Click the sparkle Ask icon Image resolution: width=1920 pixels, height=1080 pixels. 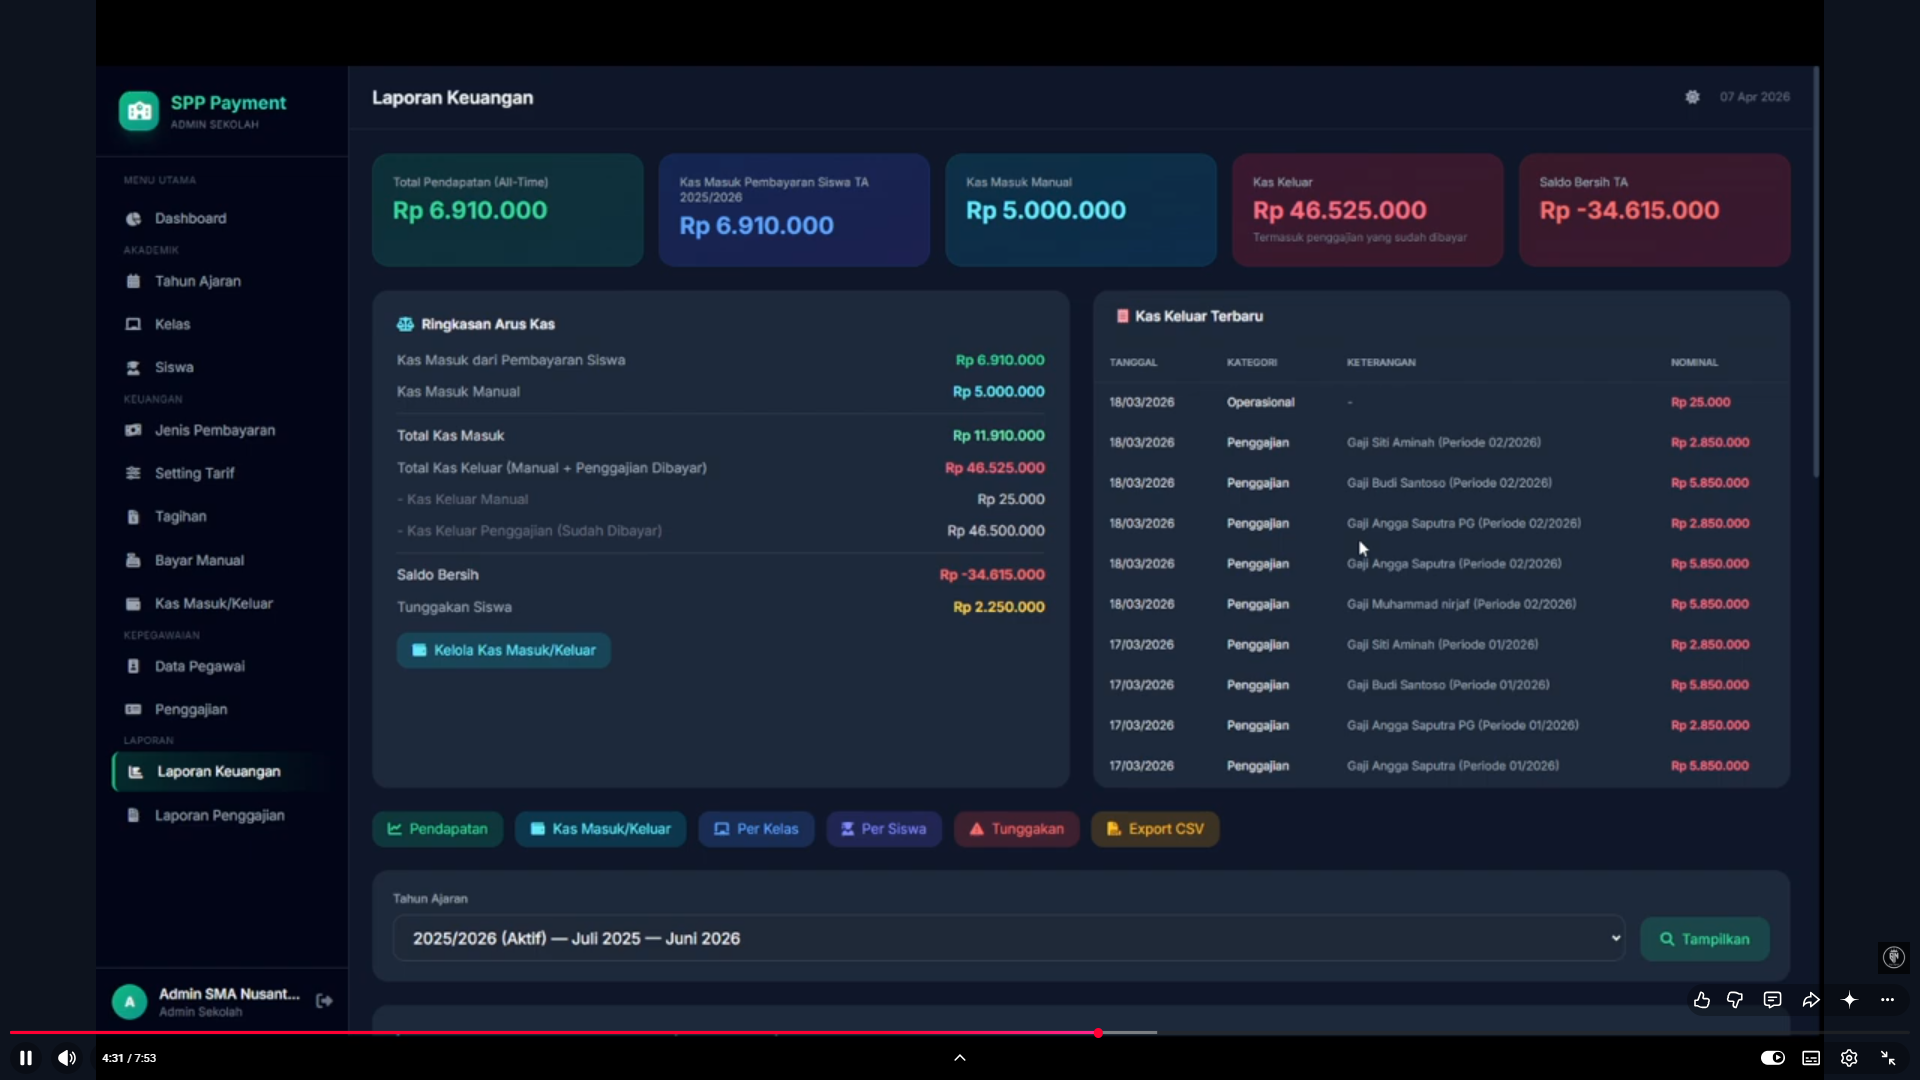coord(1849,1000)
